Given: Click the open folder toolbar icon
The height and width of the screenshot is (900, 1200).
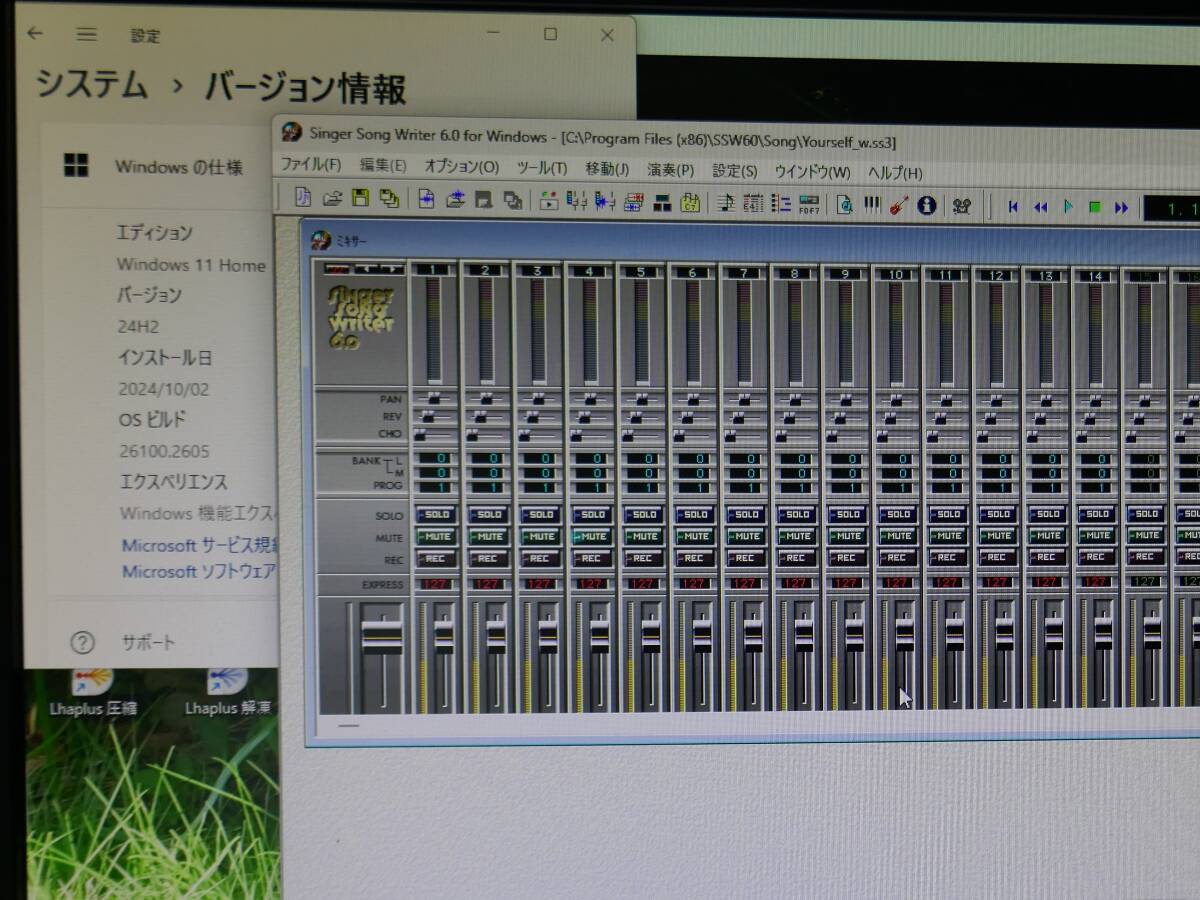Looking at the screenshot, I should click(333, 199).
